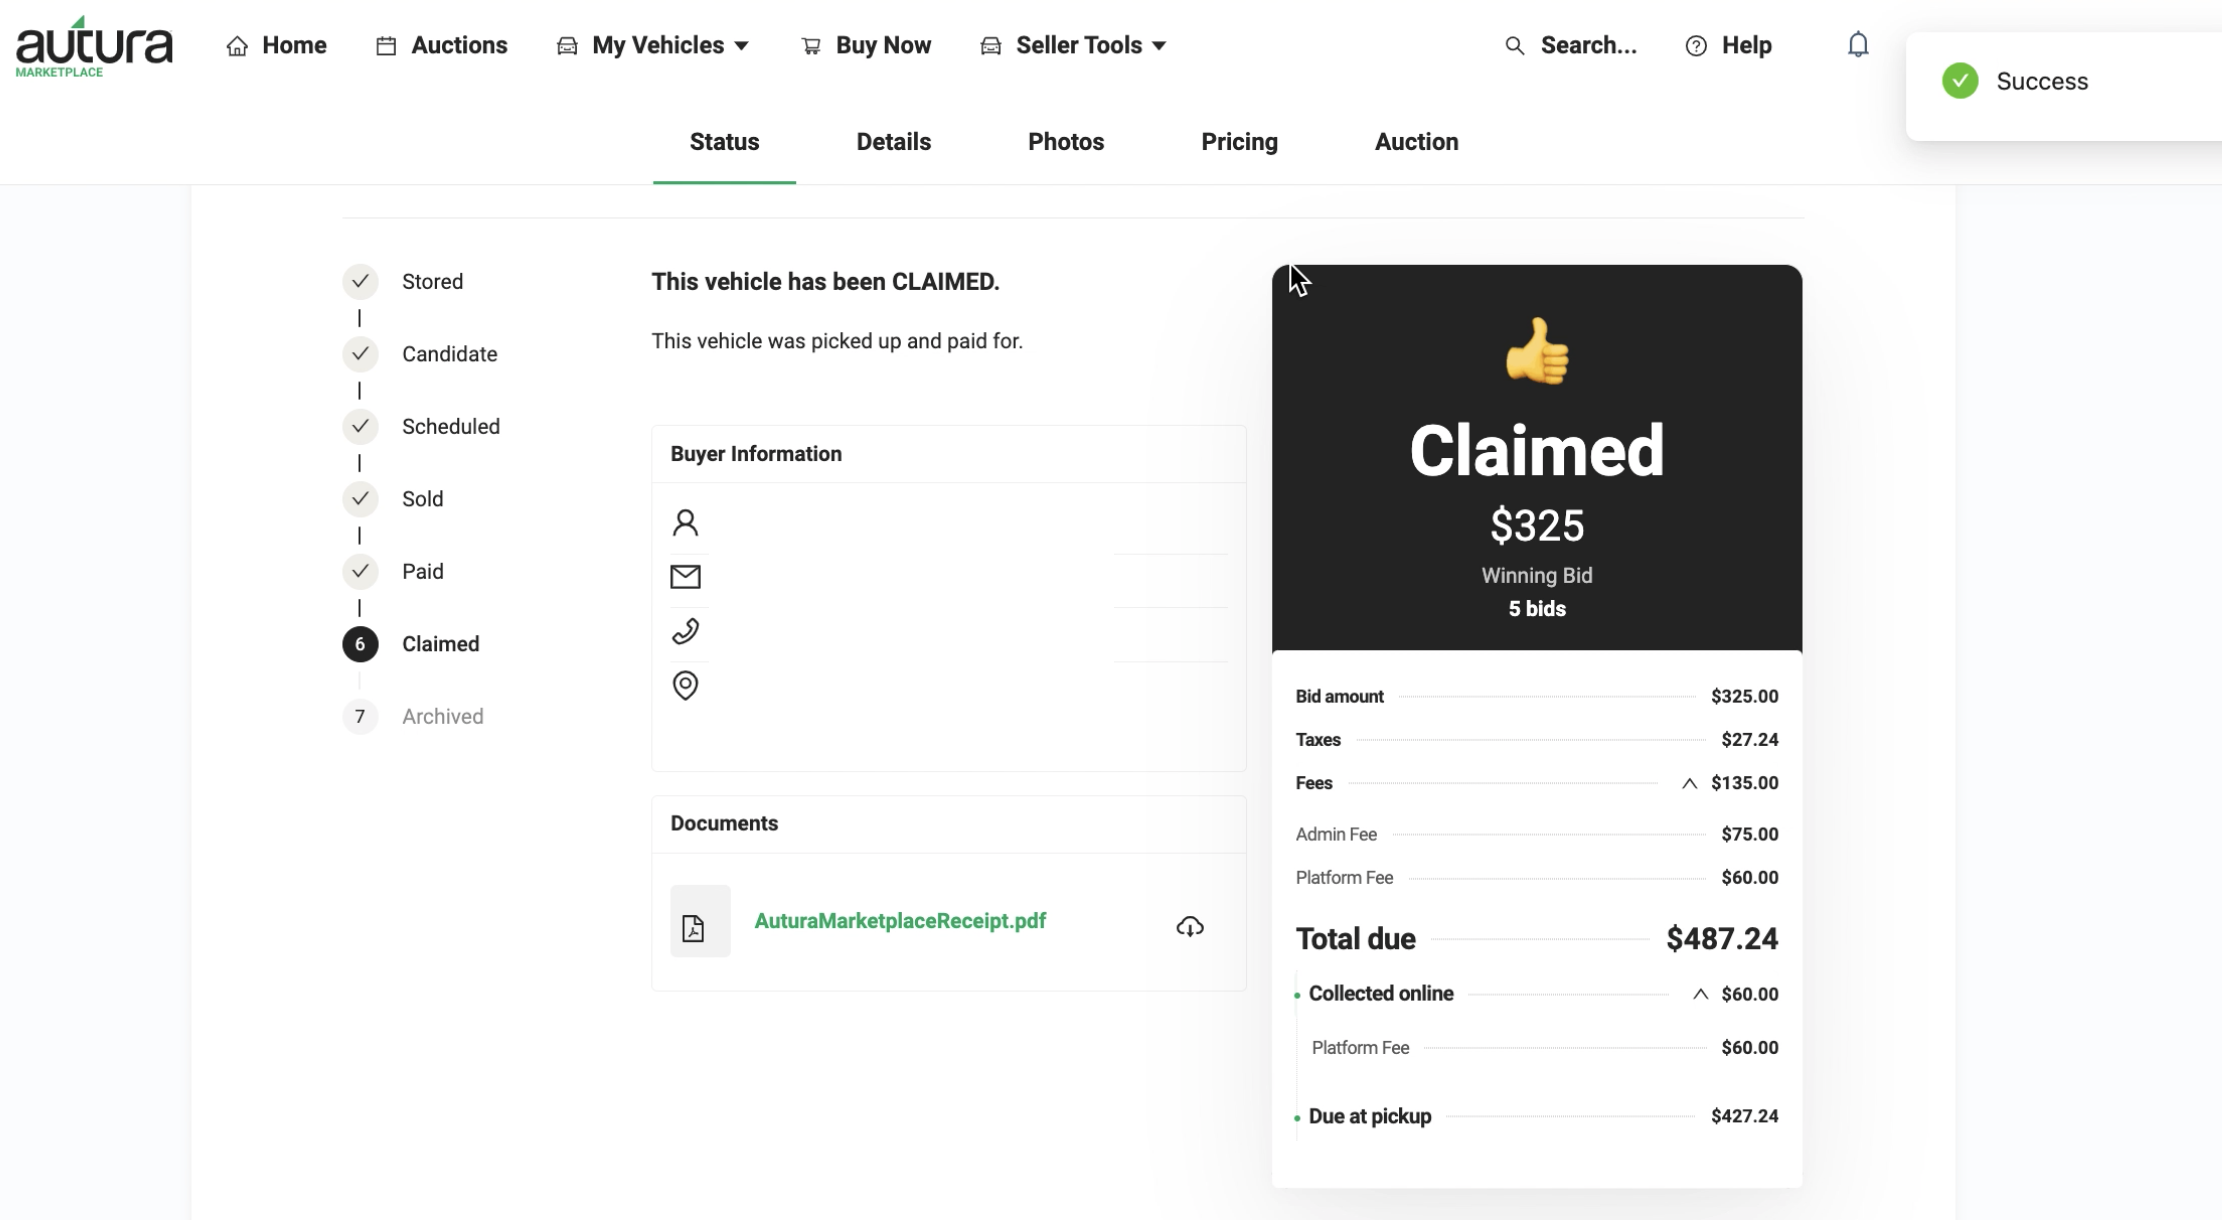Screen dimensions: 2222x1220
Task: Collapse the Collected online chevron
Action: click(x=1700, y=994)
